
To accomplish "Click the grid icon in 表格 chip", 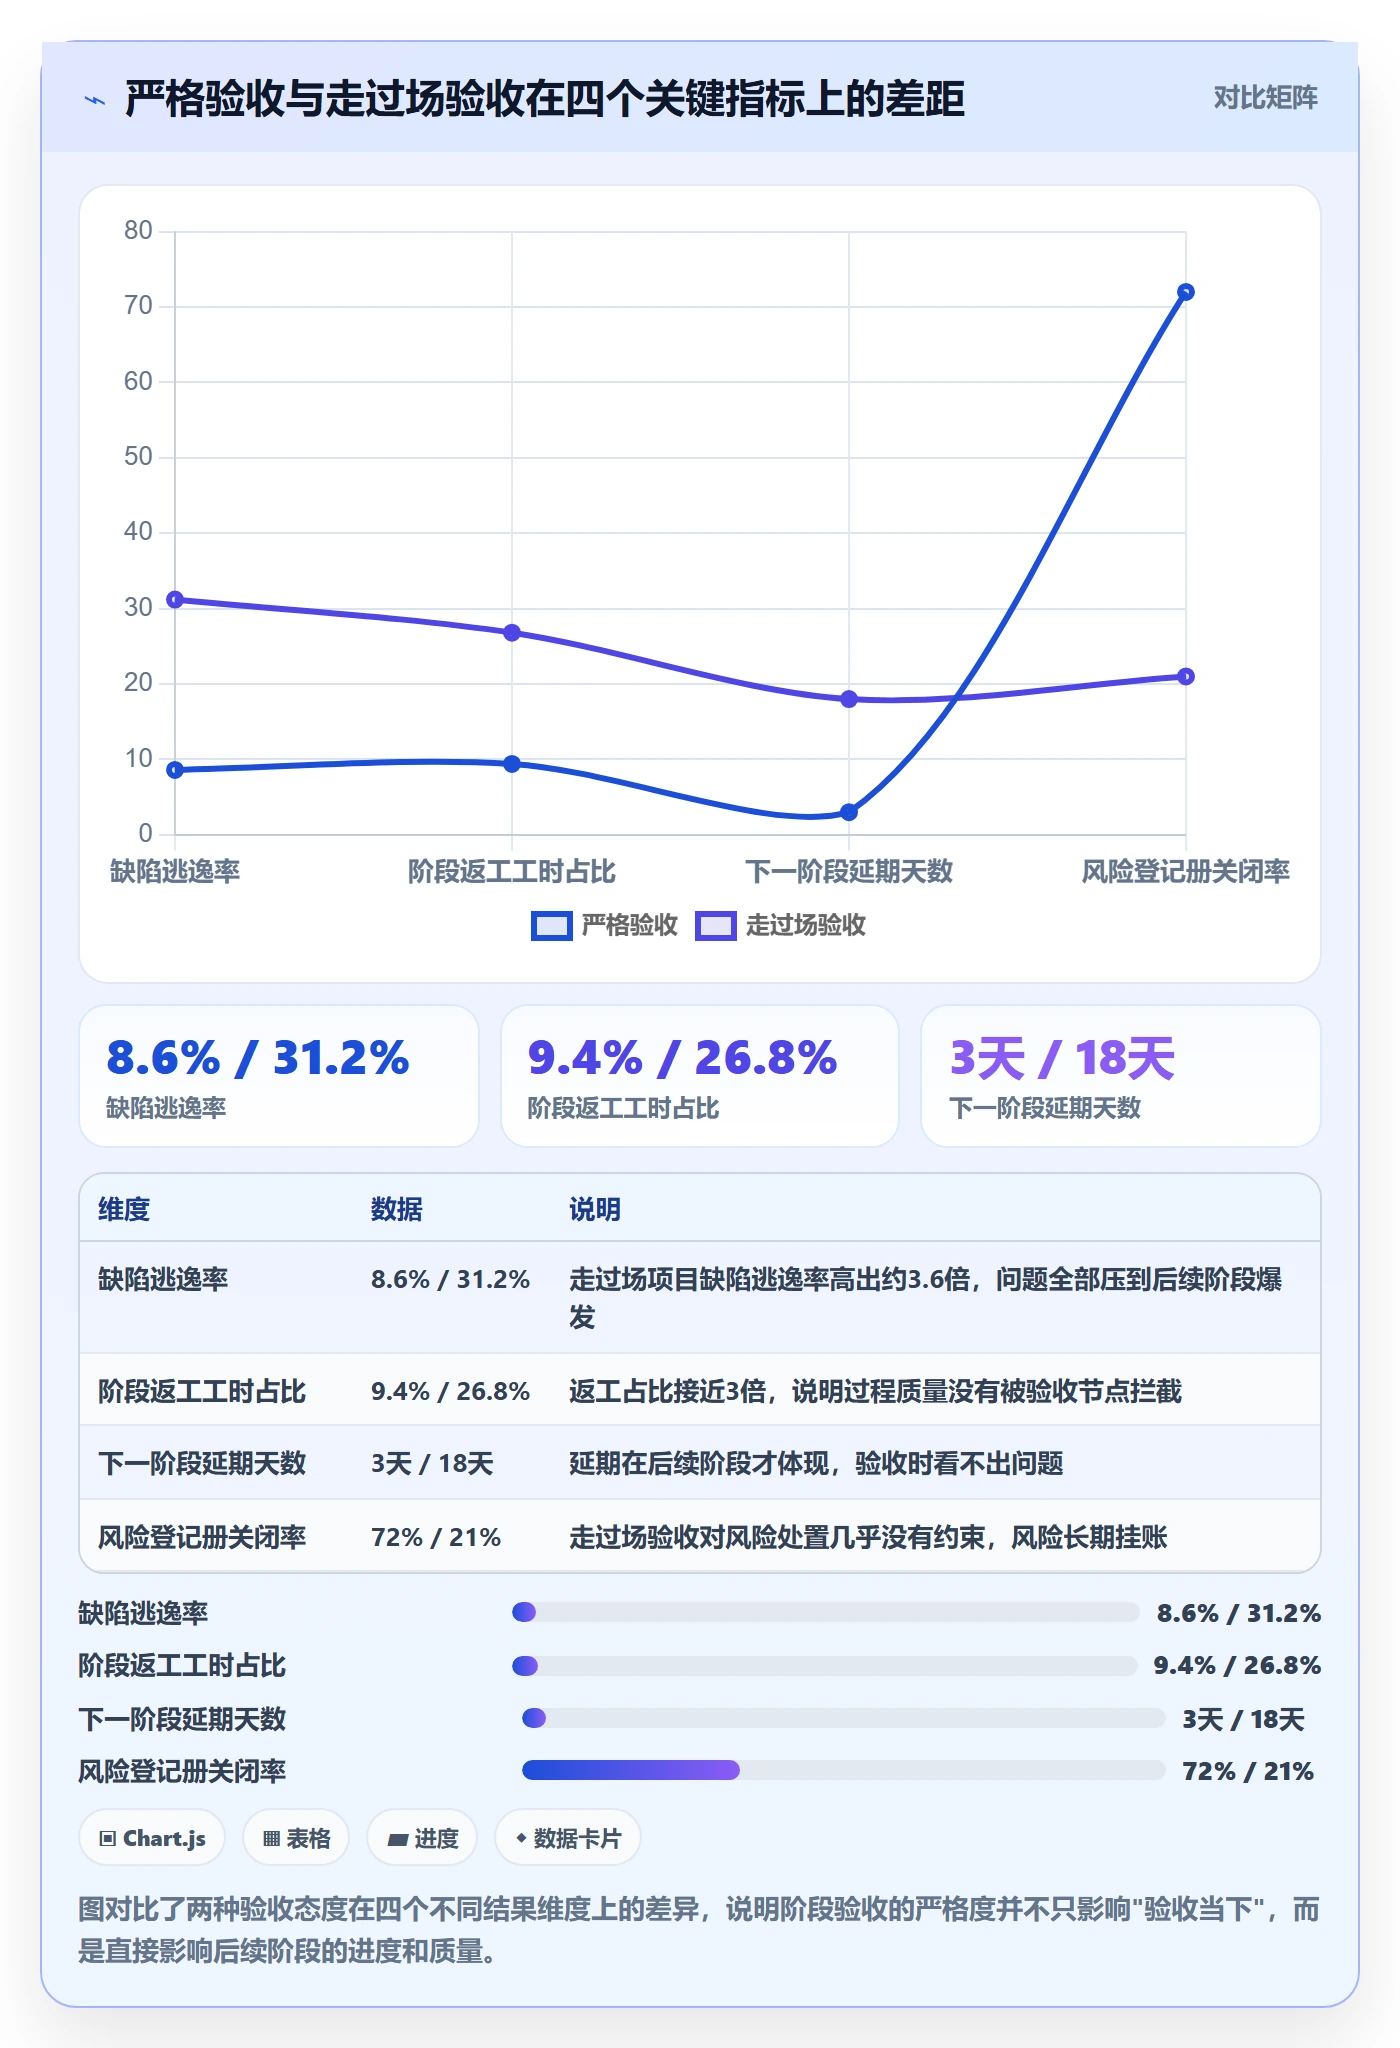I will point(271,1838).
